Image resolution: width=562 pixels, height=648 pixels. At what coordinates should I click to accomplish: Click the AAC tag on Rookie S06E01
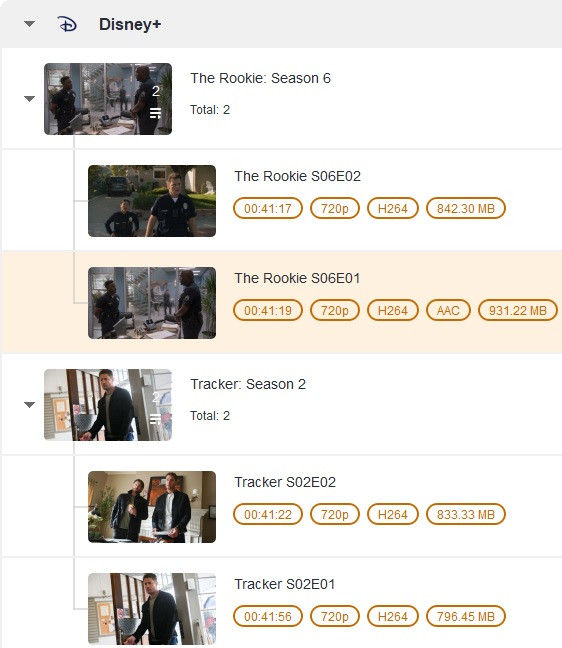448,310
